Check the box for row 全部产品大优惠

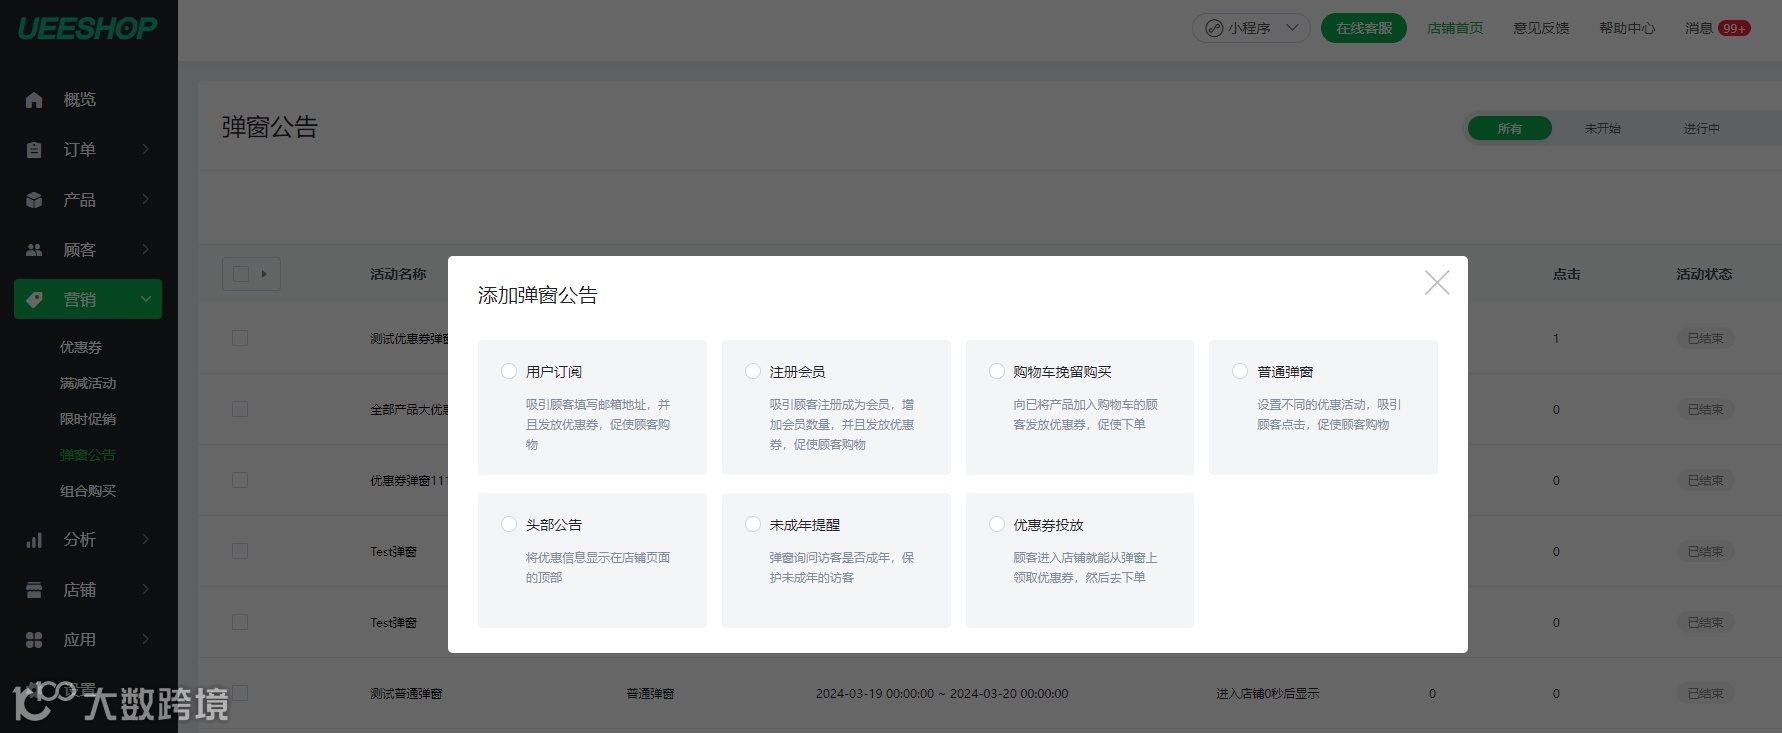tap(240, 409)
